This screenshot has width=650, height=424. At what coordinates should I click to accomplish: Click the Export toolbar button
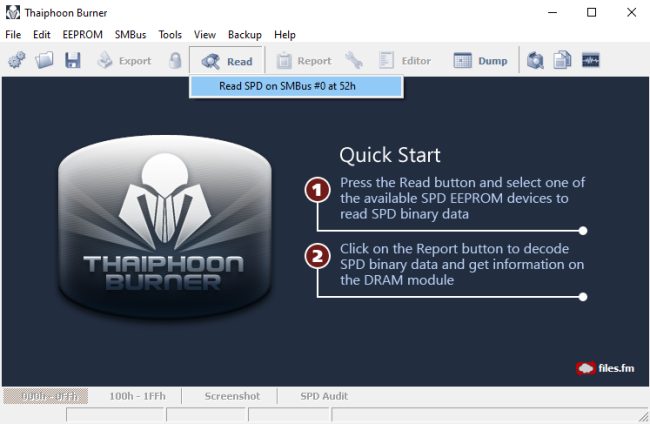(x=124, y=61)
